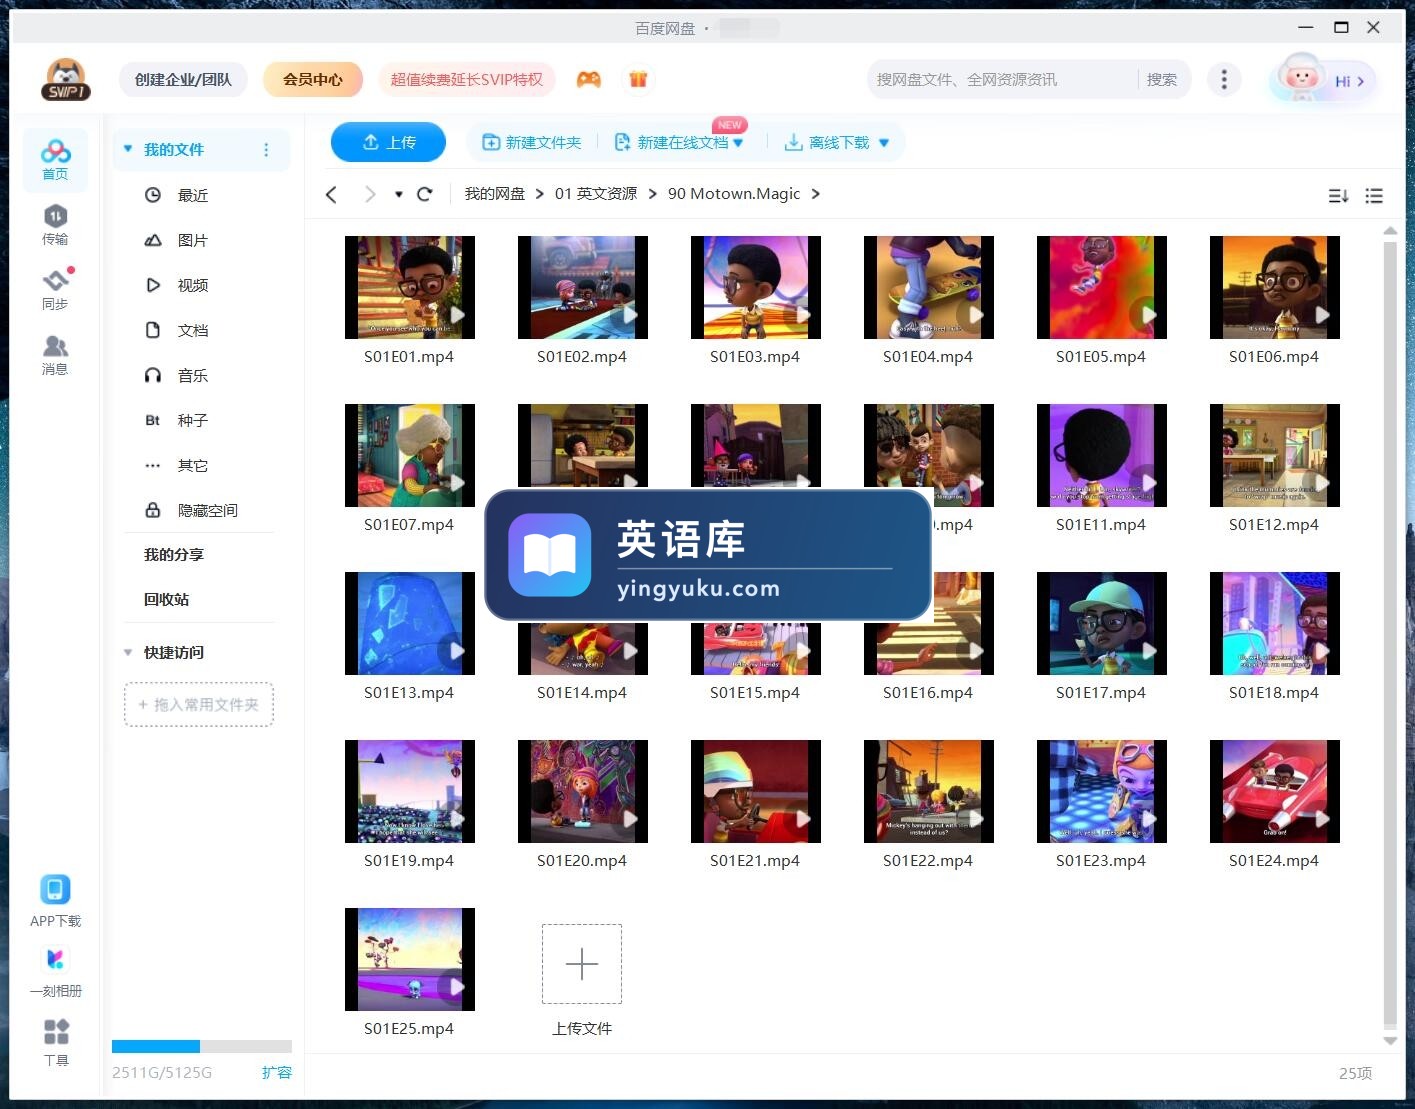Open the 同步 sync section
The height and width of the screenshot is (1109, 1415).
(x=55, y=289)
